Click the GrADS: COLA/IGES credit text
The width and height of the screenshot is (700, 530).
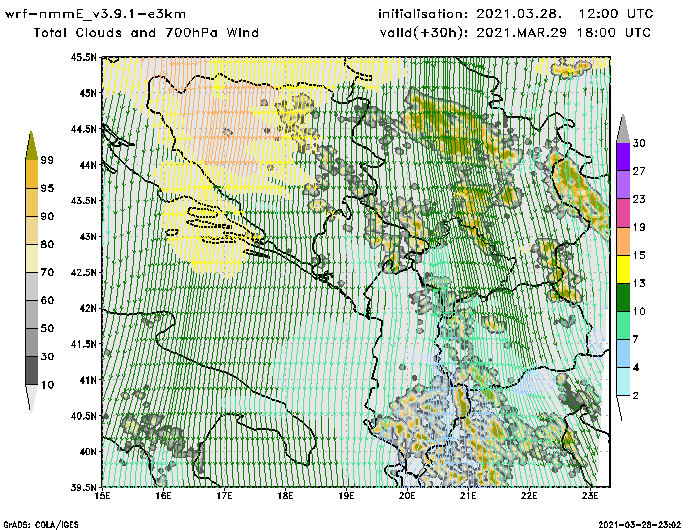(40, 523)
